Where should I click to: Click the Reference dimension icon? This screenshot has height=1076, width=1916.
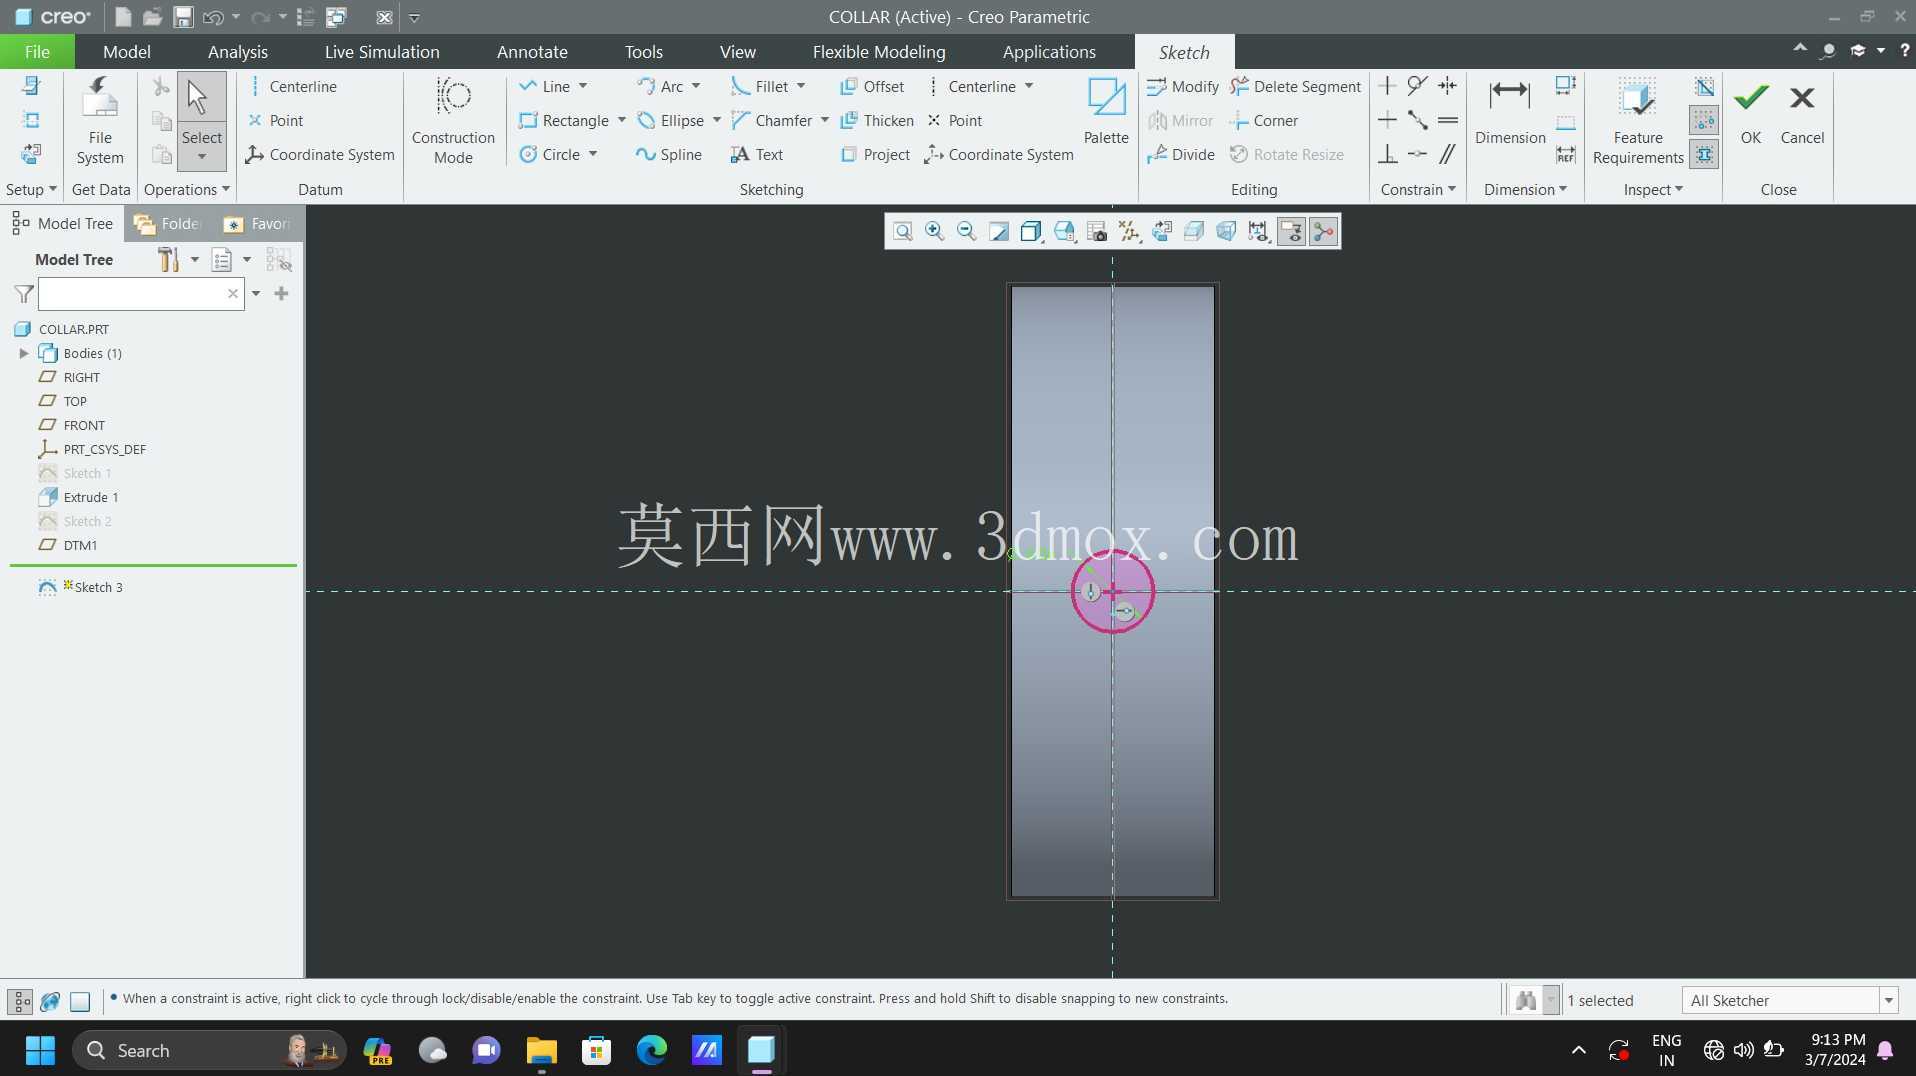click(x=1566, y=155)
